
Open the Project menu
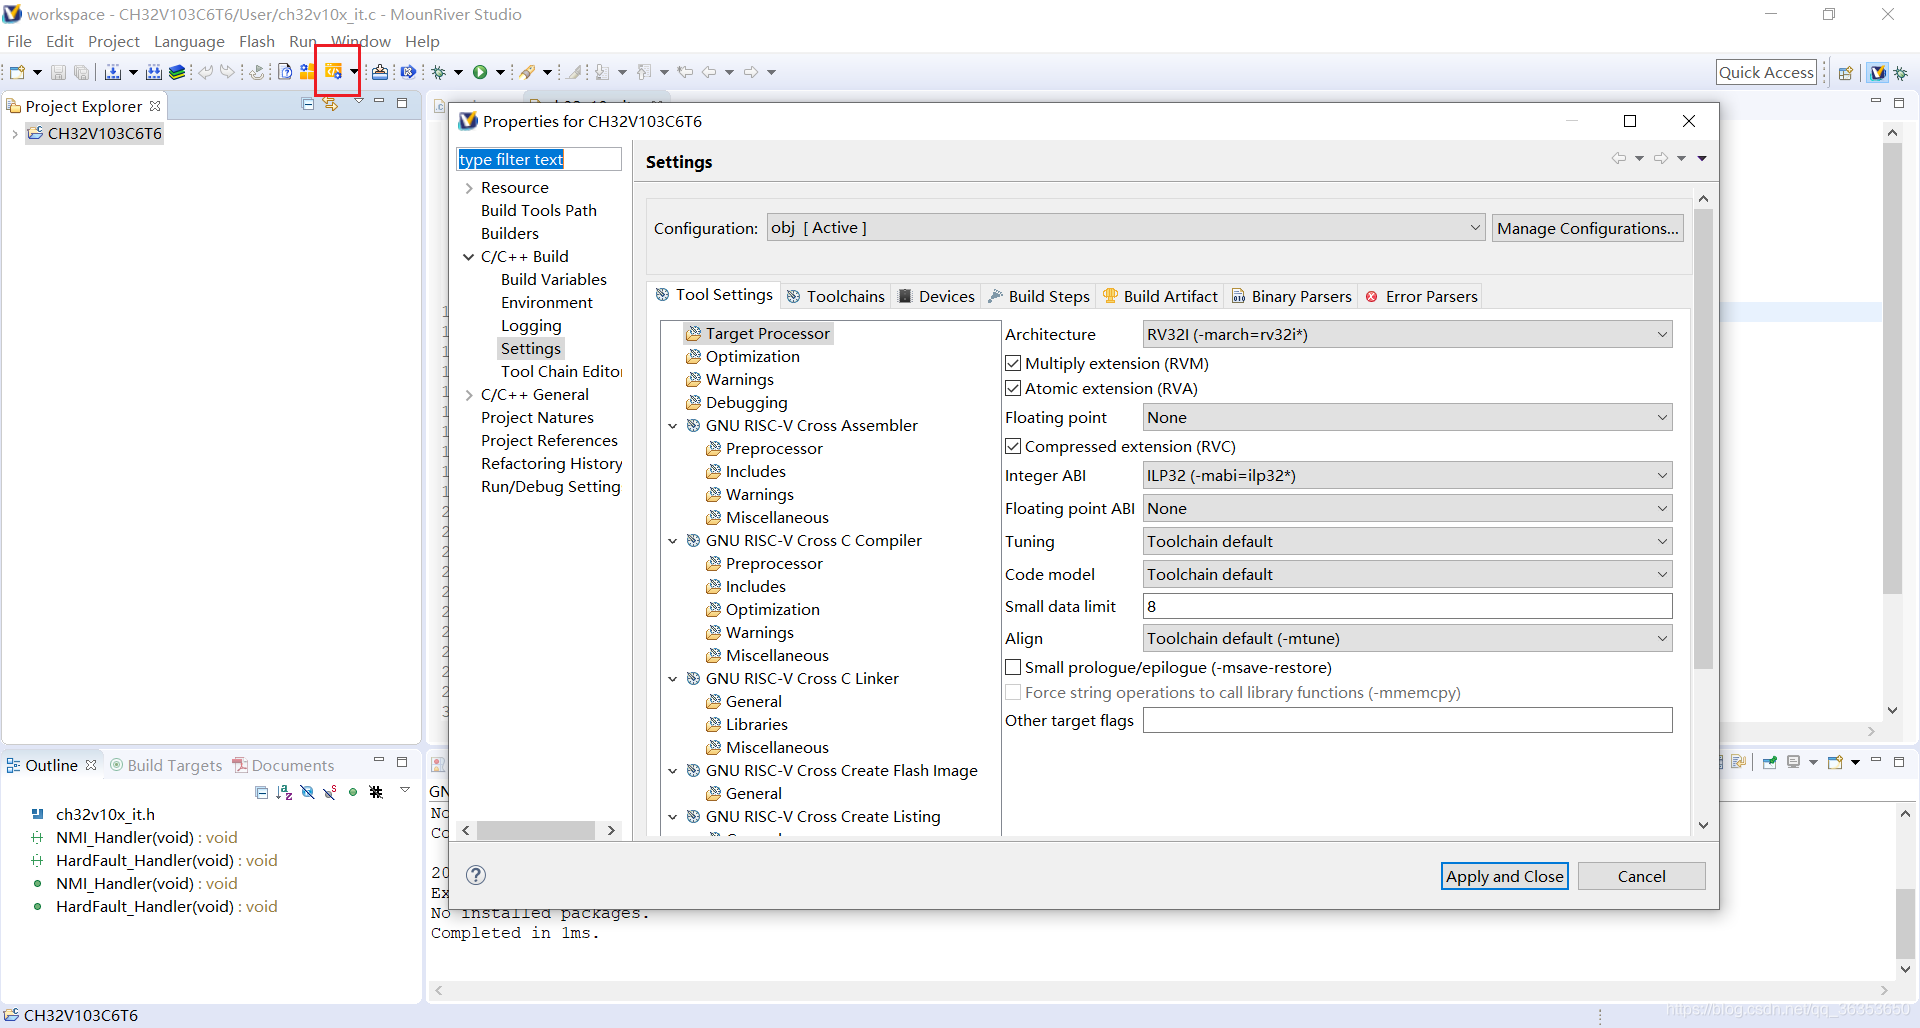114,41
